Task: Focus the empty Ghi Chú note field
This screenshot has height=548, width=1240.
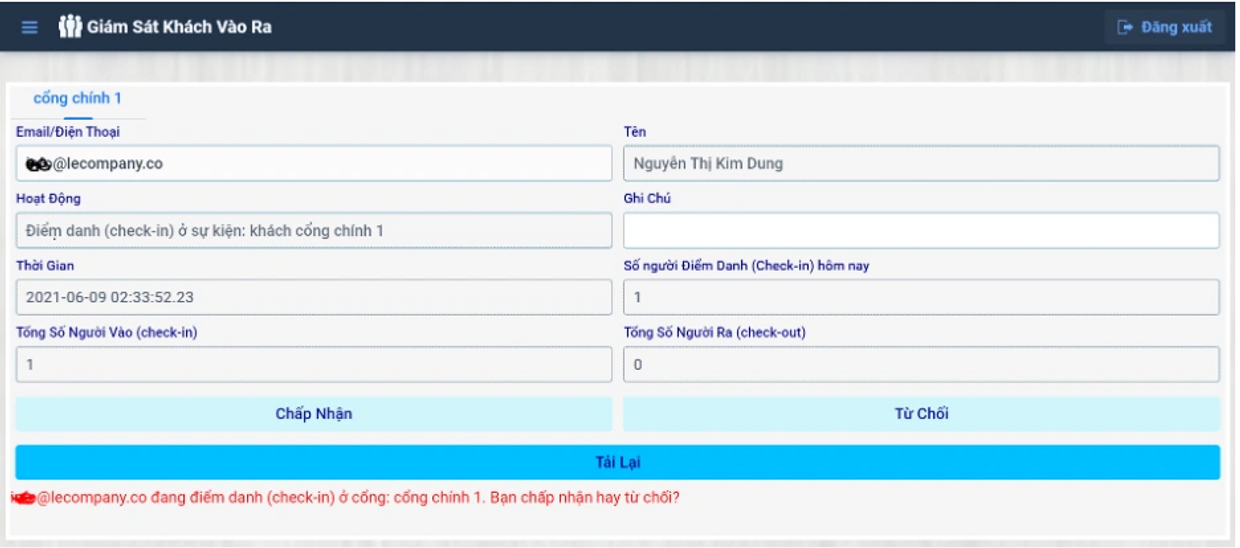Action: click(920, 231)
